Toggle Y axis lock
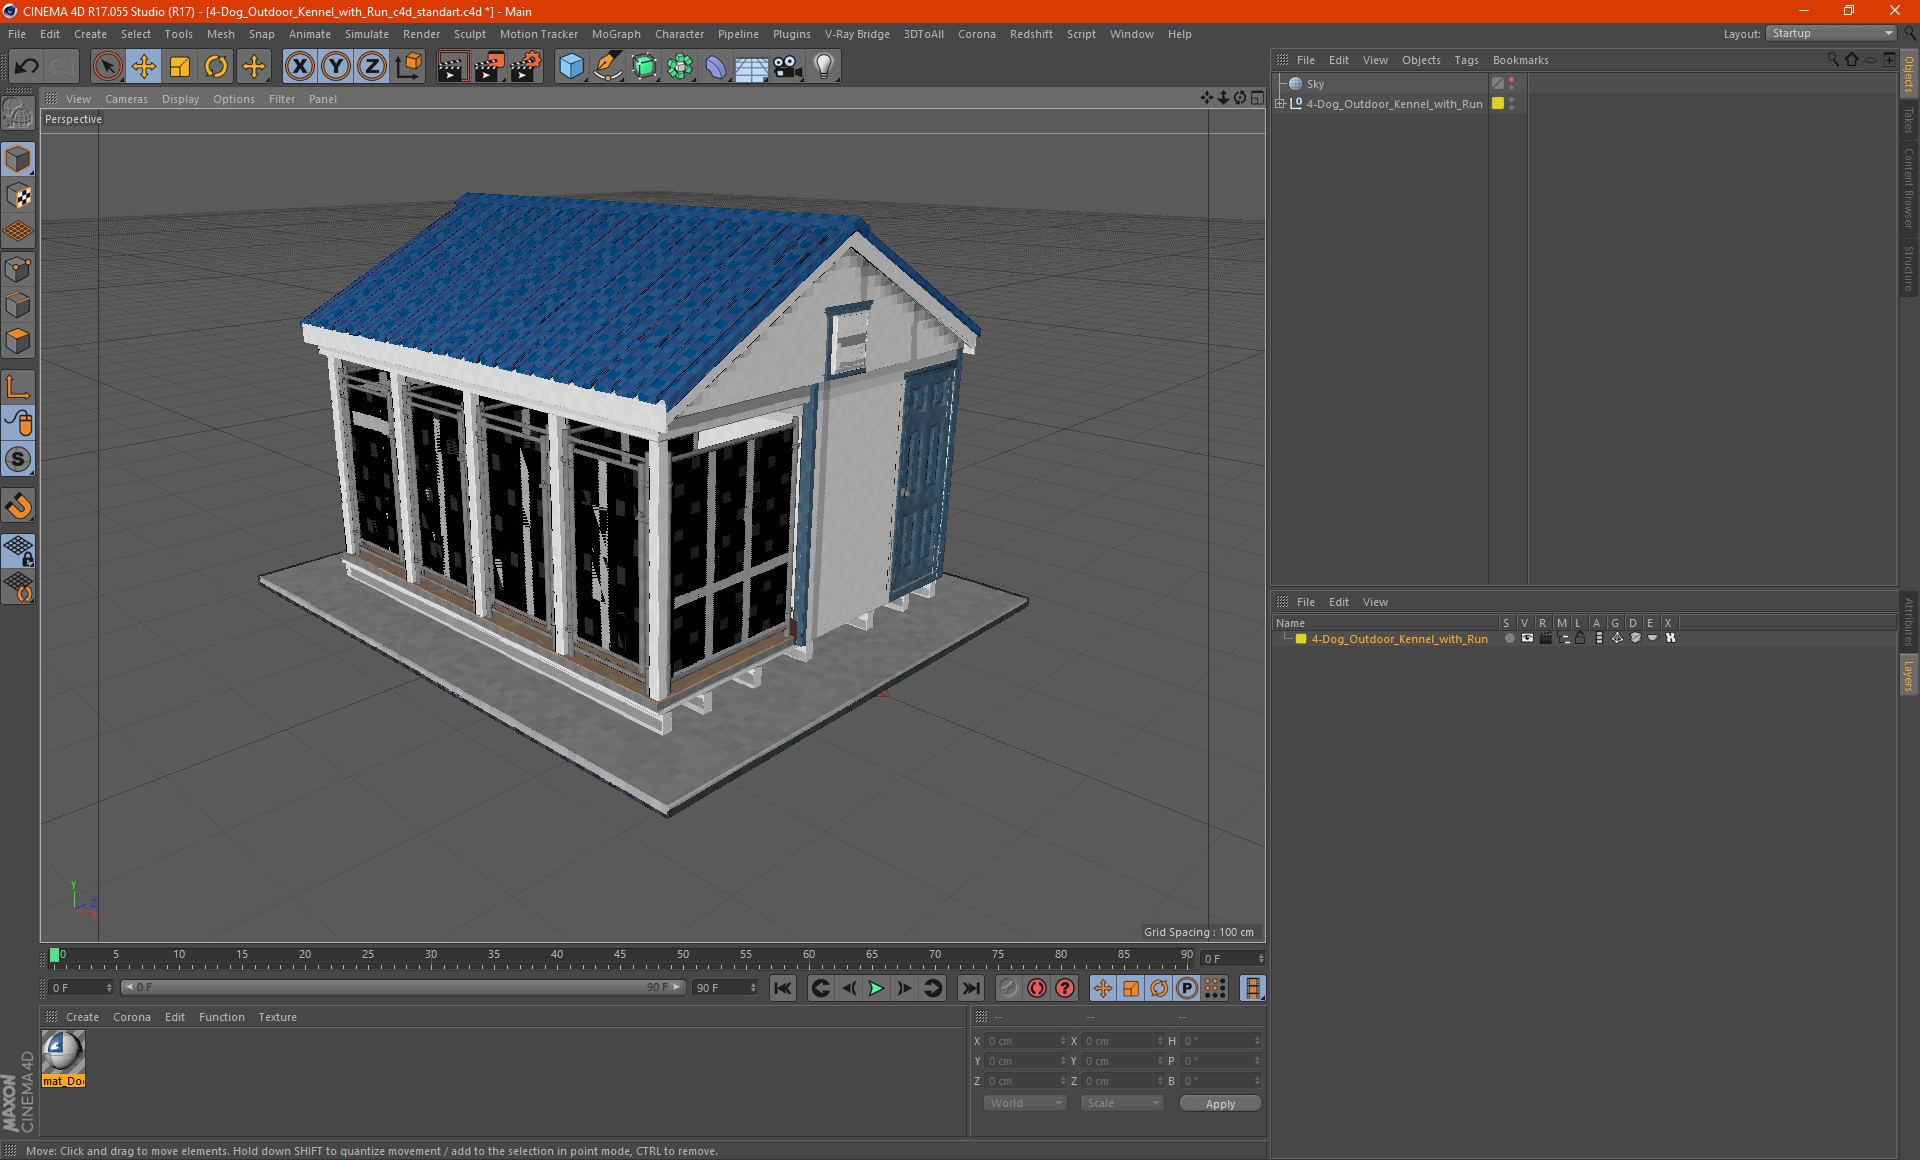Screen dimensions: 1920x1160 coord(336,67)
